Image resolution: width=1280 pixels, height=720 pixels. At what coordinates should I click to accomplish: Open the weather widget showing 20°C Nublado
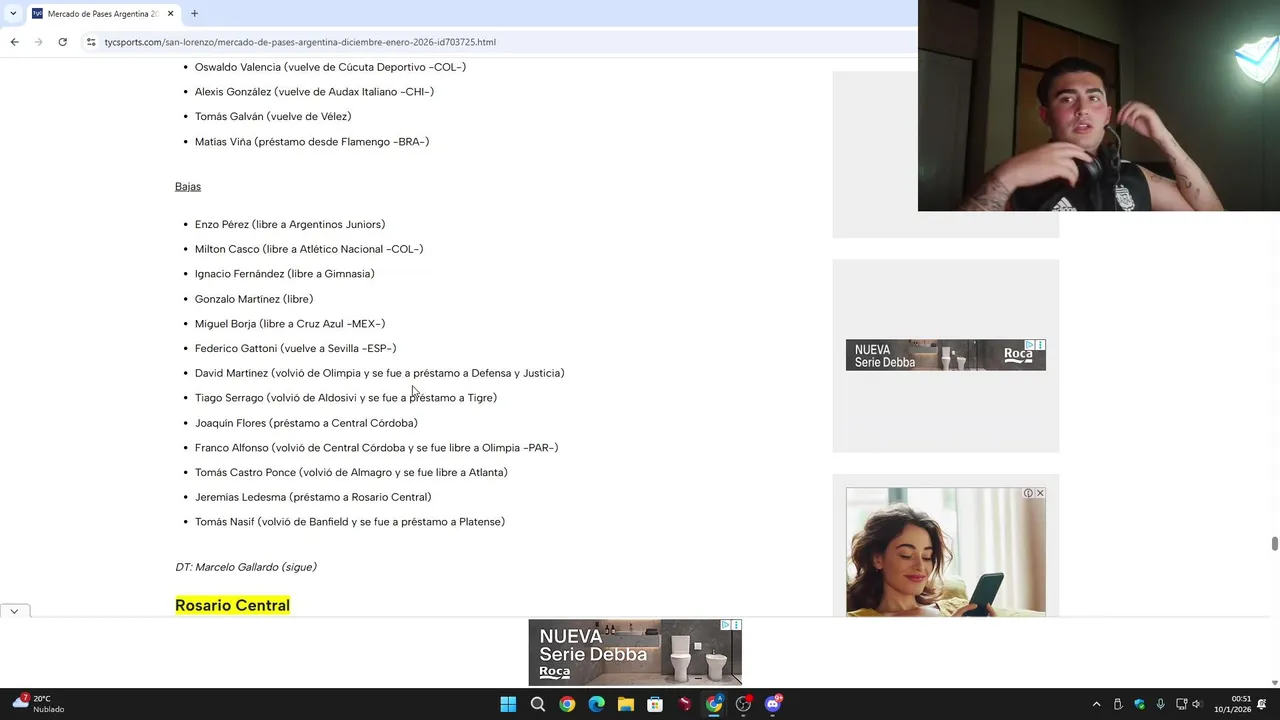38,704
